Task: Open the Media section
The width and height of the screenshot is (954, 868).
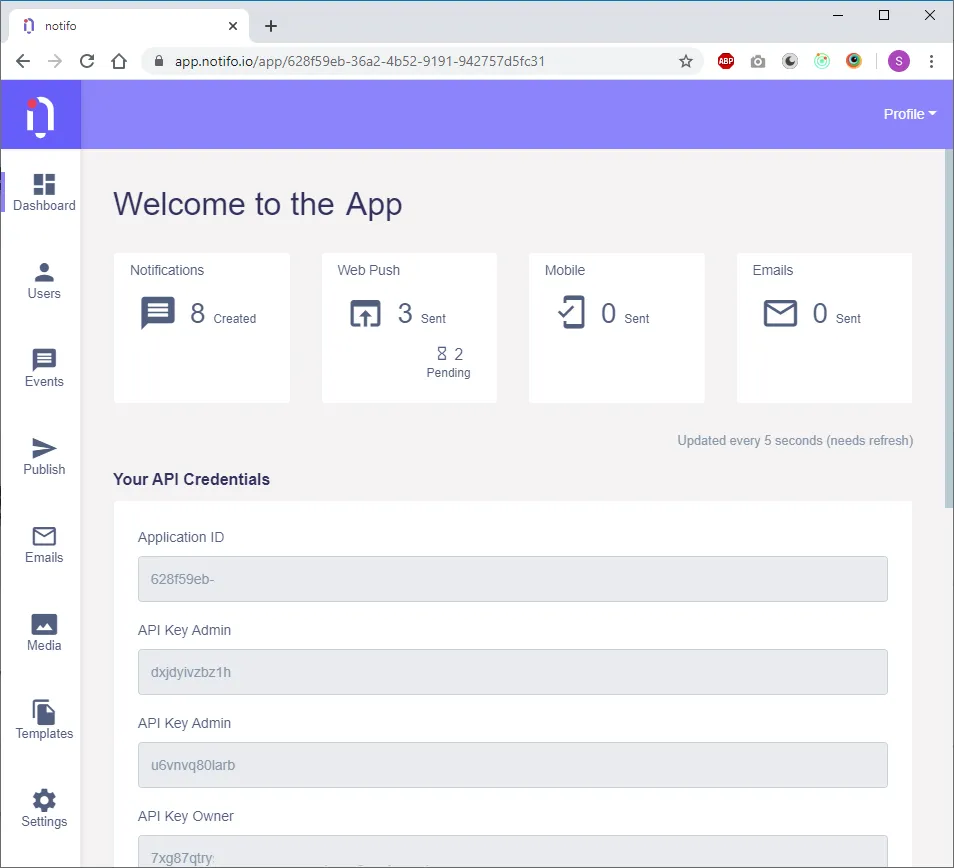Action: (x=44, y=633)
